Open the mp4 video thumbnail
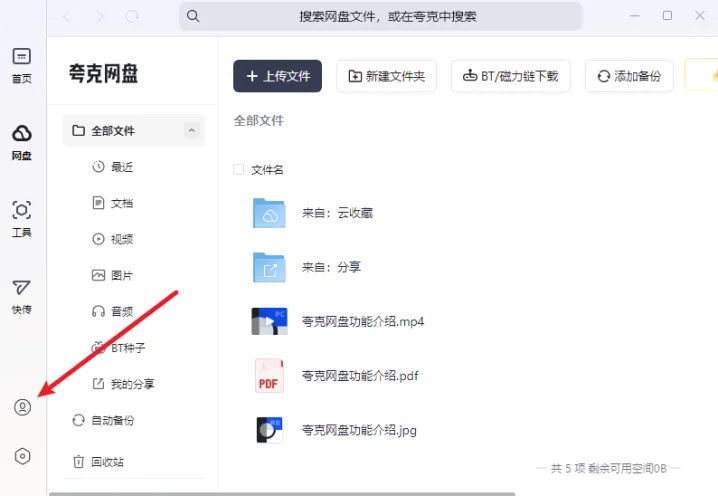 click(269, 321)
